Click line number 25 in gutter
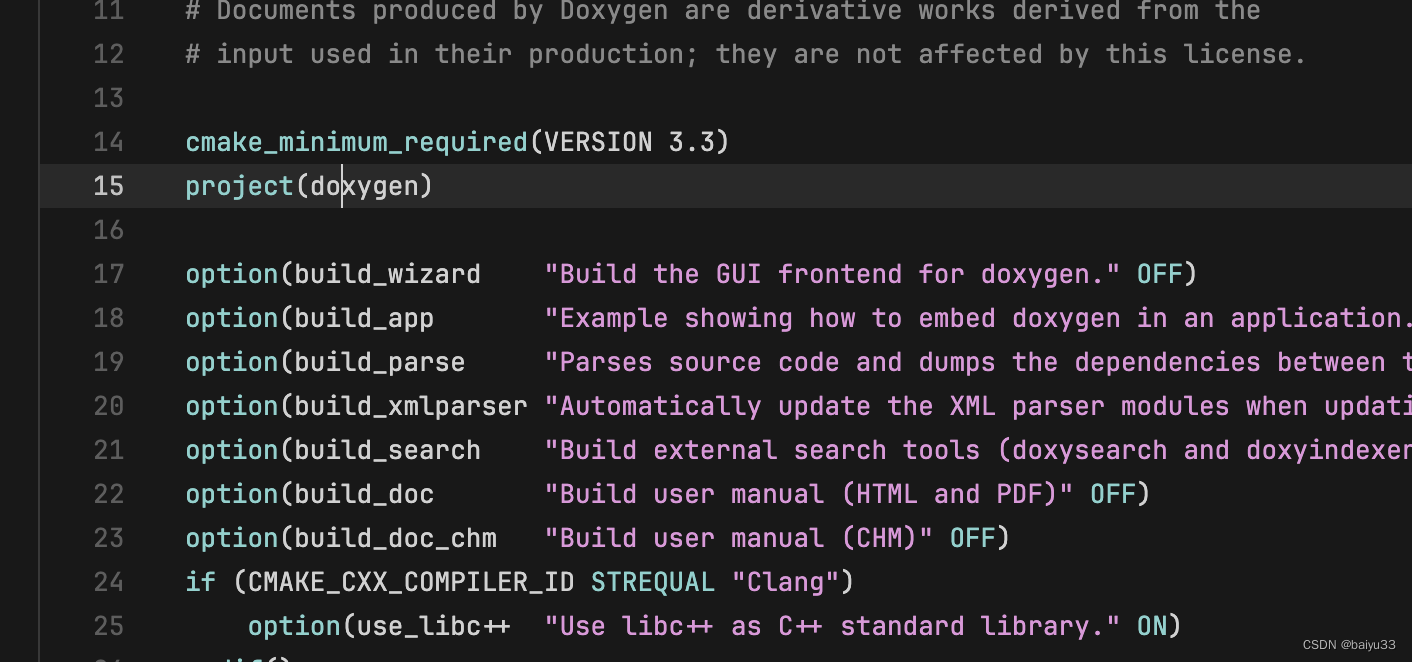 pyautogui.click(x=108, y=626)
